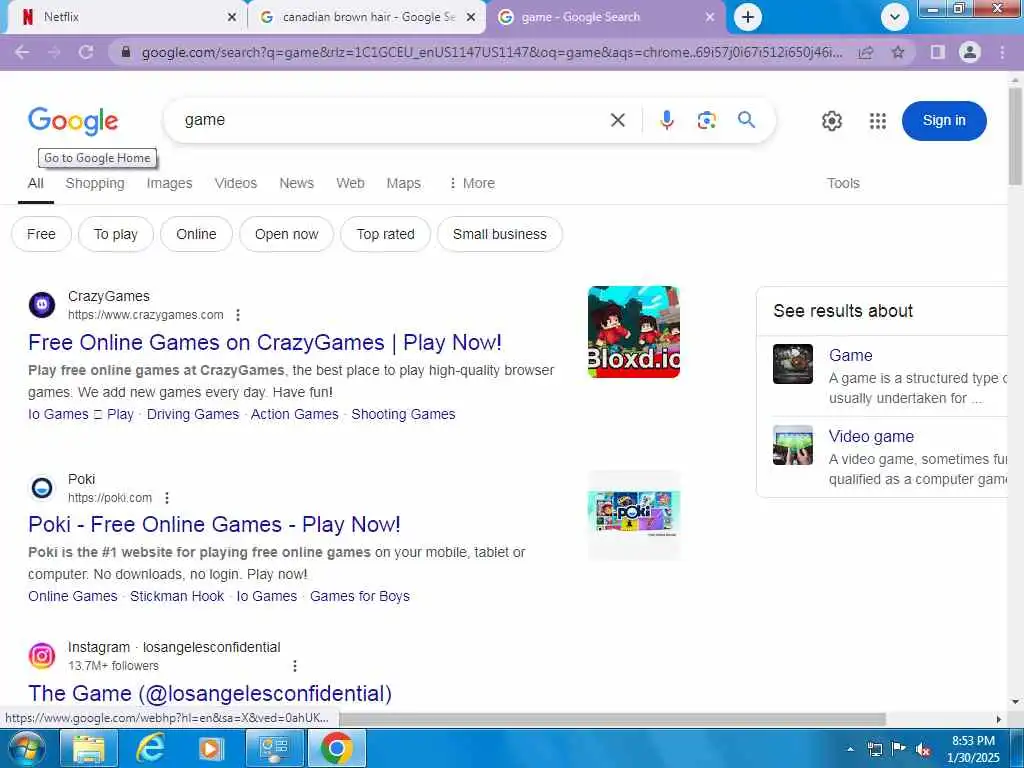
Task: Launch Internet Explorer from taskbar
Action: coord(150,748)
